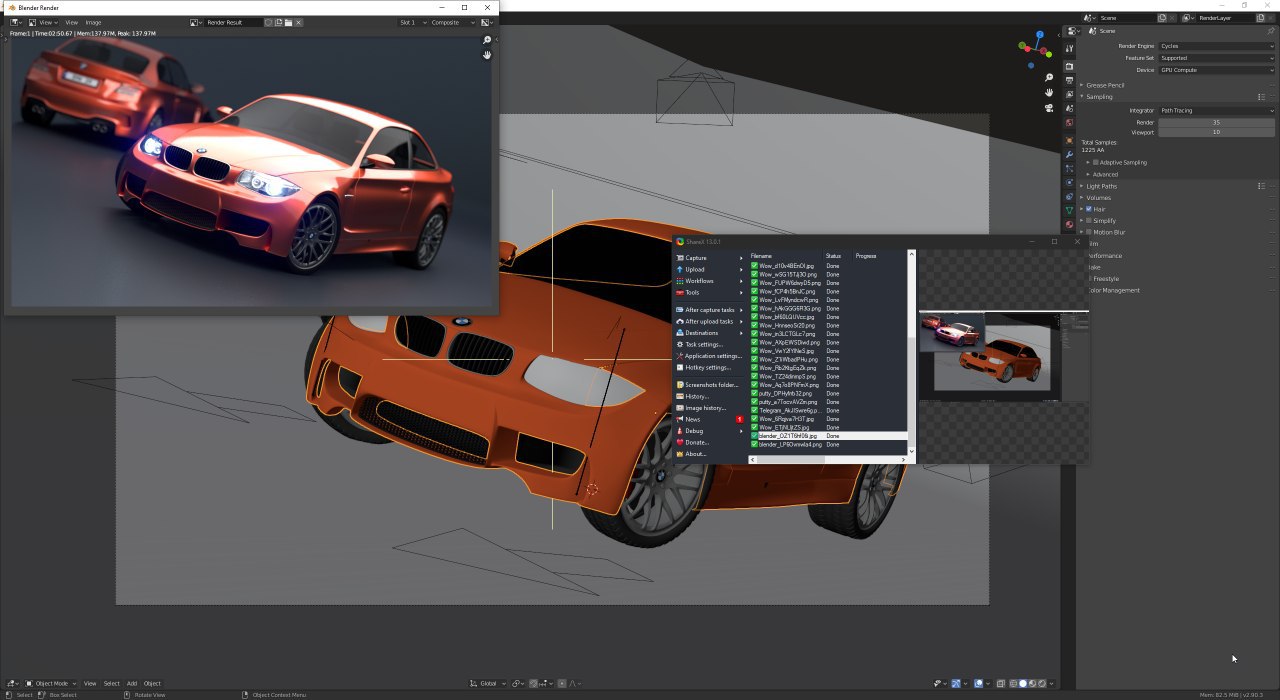This screenshot has height=700, width=1280.
Task: Open the Integrator dropdown (Path Tracing)
Action: 1216,110
